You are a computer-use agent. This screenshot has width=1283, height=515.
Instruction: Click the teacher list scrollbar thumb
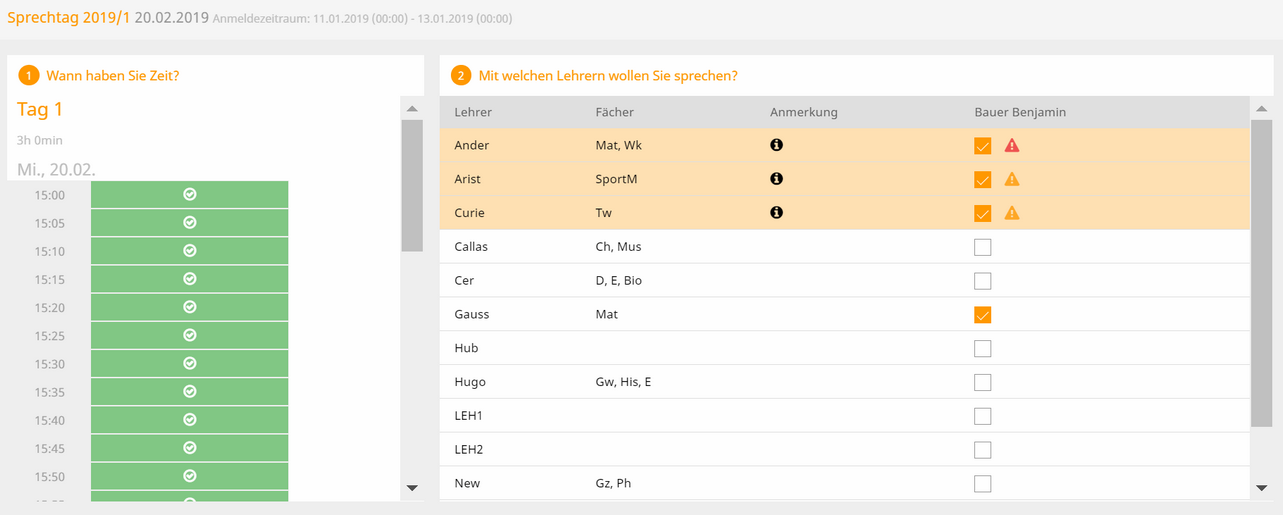[x=1261, y=274]
